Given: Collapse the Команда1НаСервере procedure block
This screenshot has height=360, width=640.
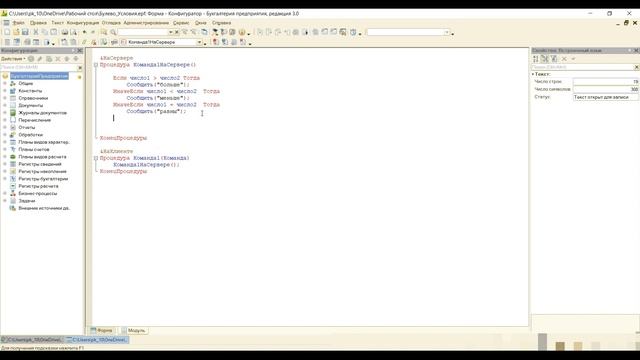Looking at the screenshot, I should pos(96,65).
